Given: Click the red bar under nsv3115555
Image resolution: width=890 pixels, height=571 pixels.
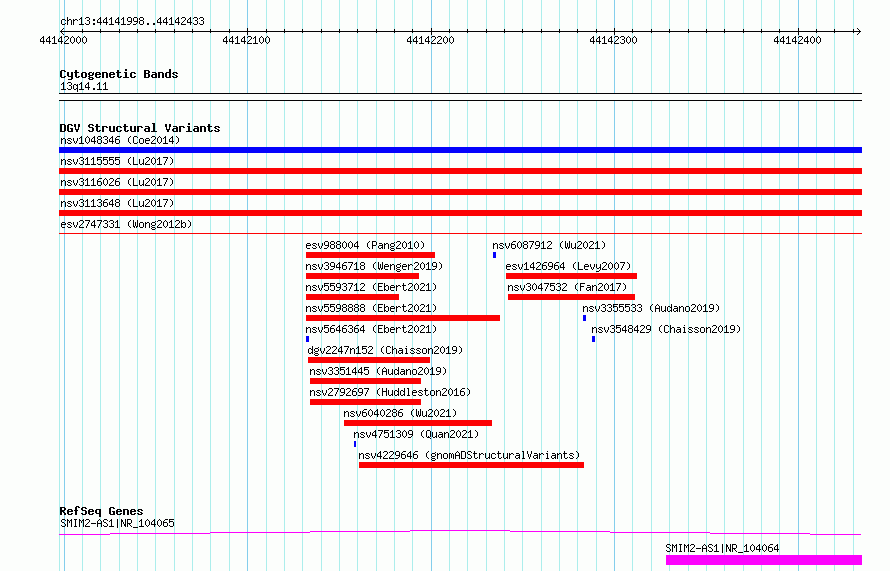Looking at the screenshot, I should click(460, 171).
